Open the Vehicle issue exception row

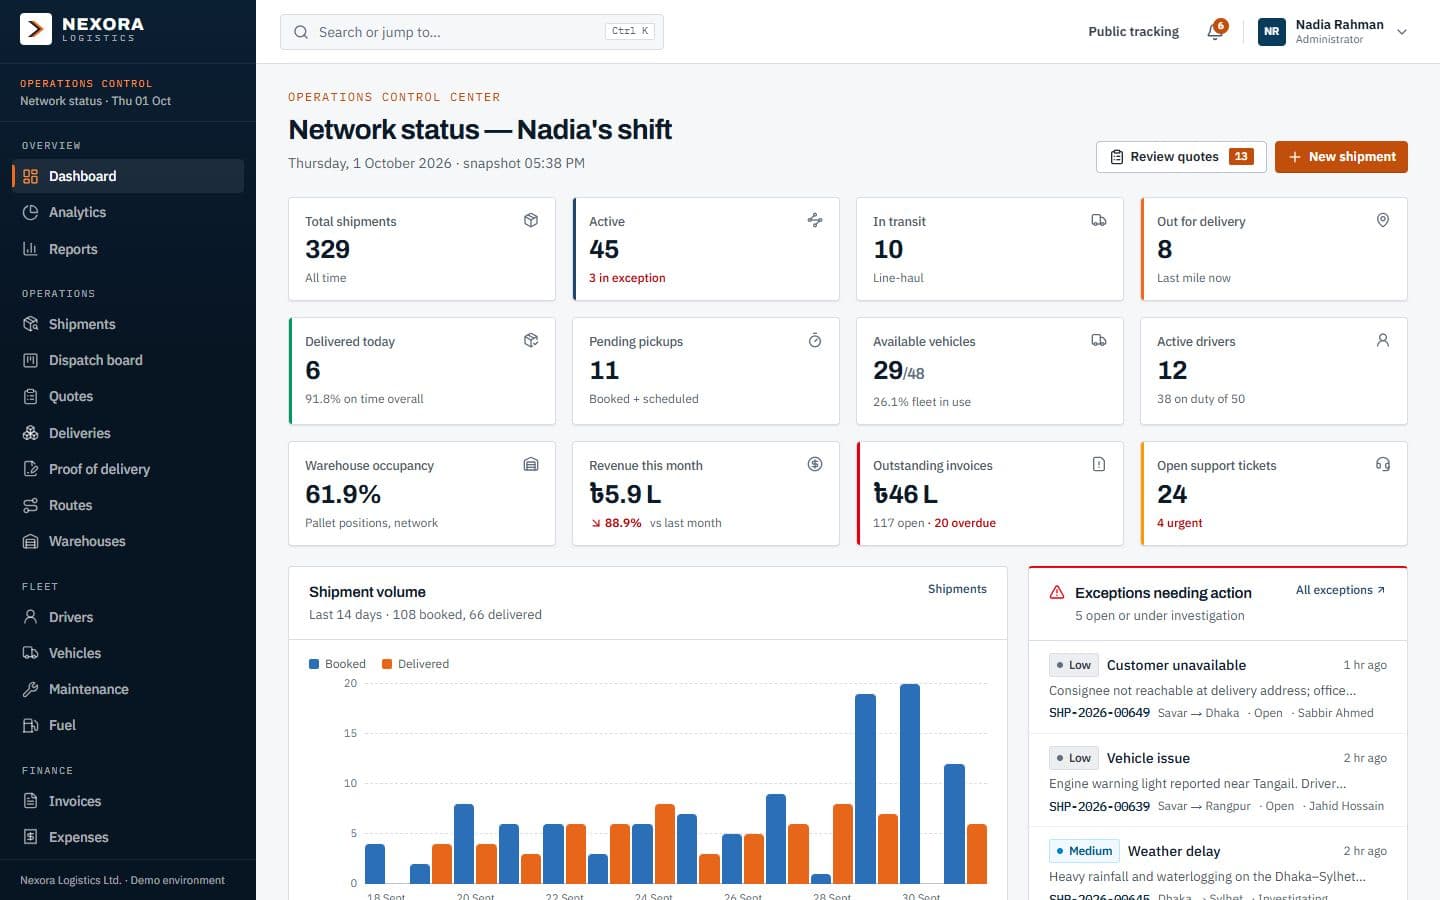tap(1218, 781)
